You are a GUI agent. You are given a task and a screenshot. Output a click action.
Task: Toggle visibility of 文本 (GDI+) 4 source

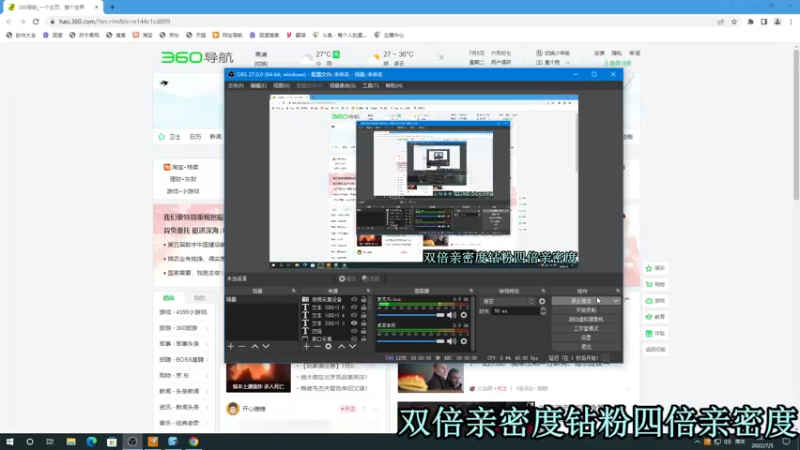pos(354,315)
